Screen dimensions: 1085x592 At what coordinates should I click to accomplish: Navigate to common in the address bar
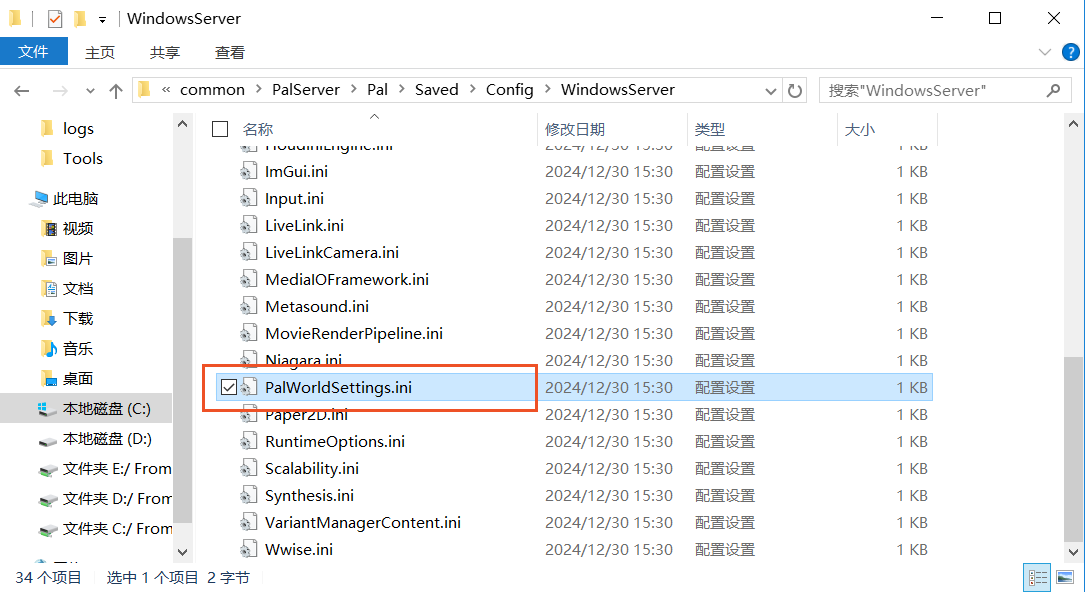click(x=212, y=90)
